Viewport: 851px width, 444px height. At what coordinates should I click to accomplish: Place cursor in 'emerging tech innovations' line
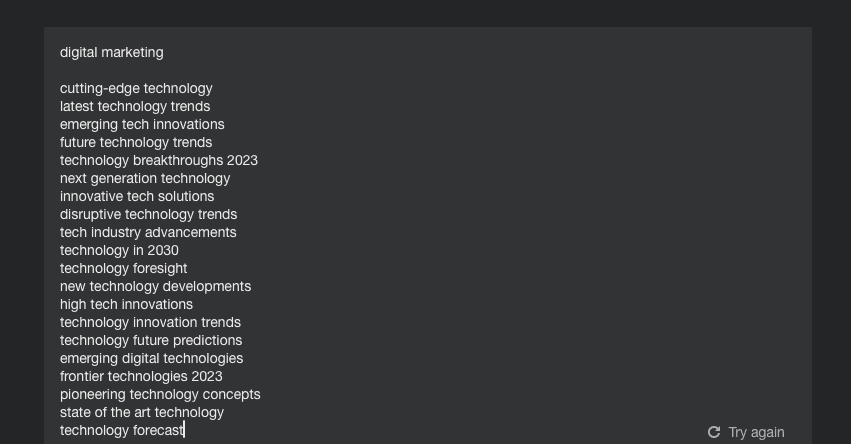142,124
